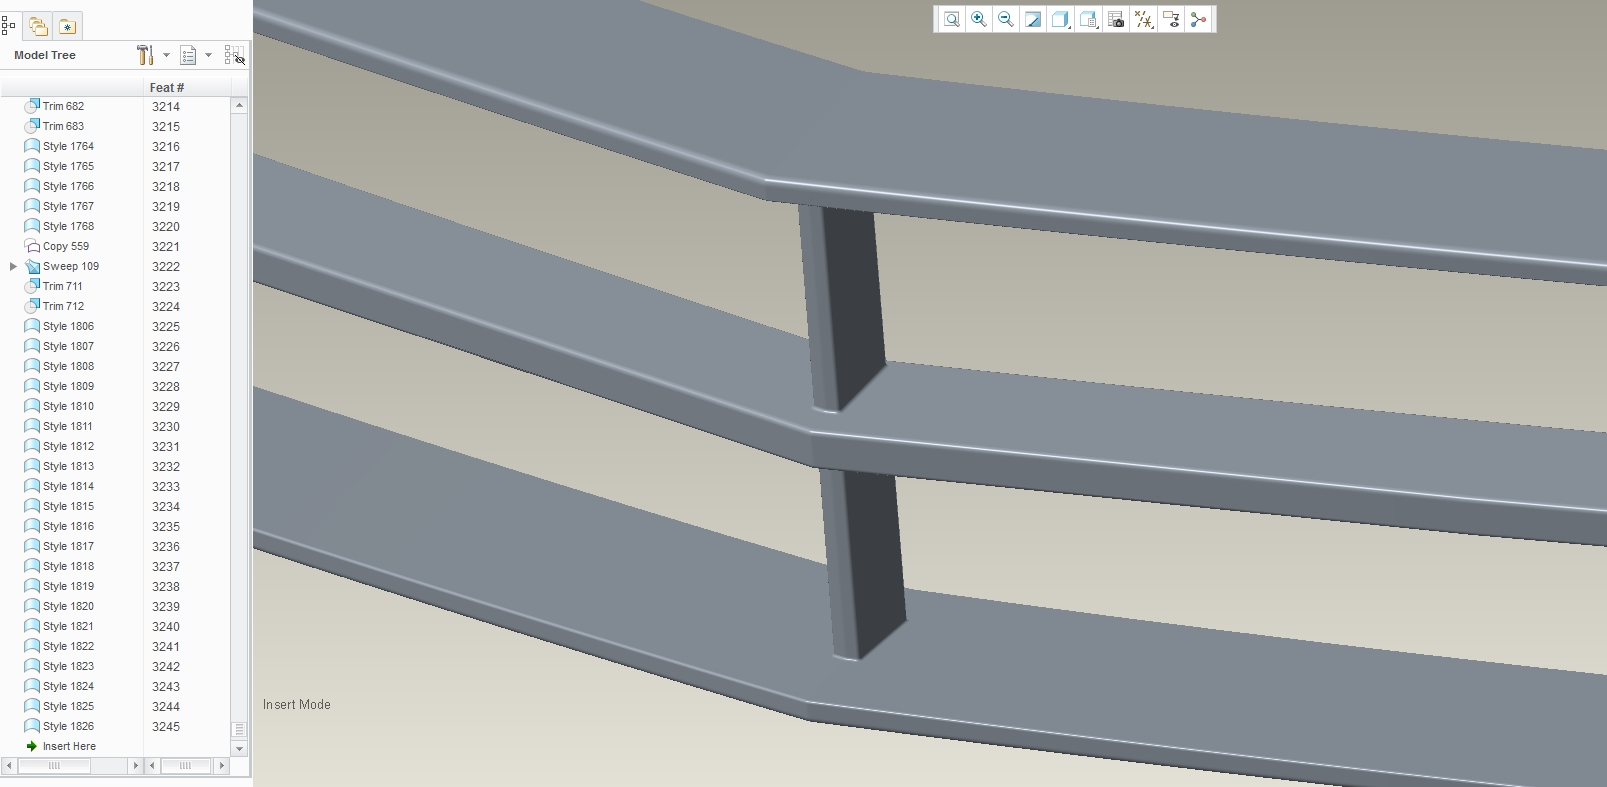Select Style 1810 in the model tree

[68, 406]
